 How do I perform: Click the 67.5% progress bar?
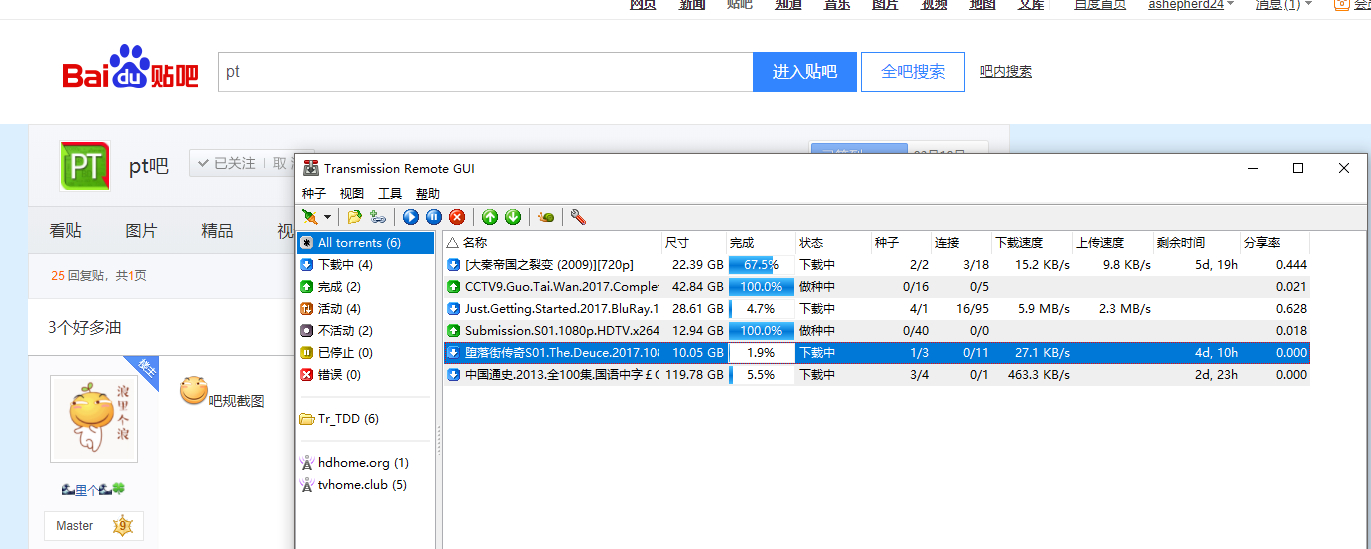[761, 264]
